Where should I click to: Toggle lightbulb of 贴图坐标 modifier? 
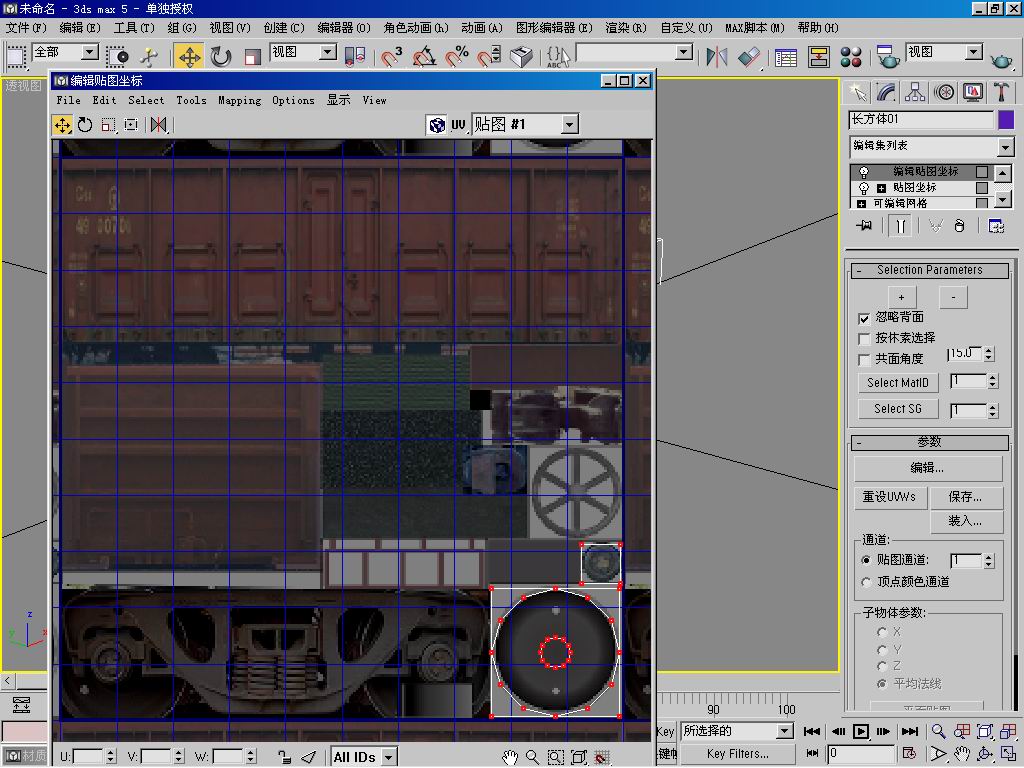[x=864, y=188]
